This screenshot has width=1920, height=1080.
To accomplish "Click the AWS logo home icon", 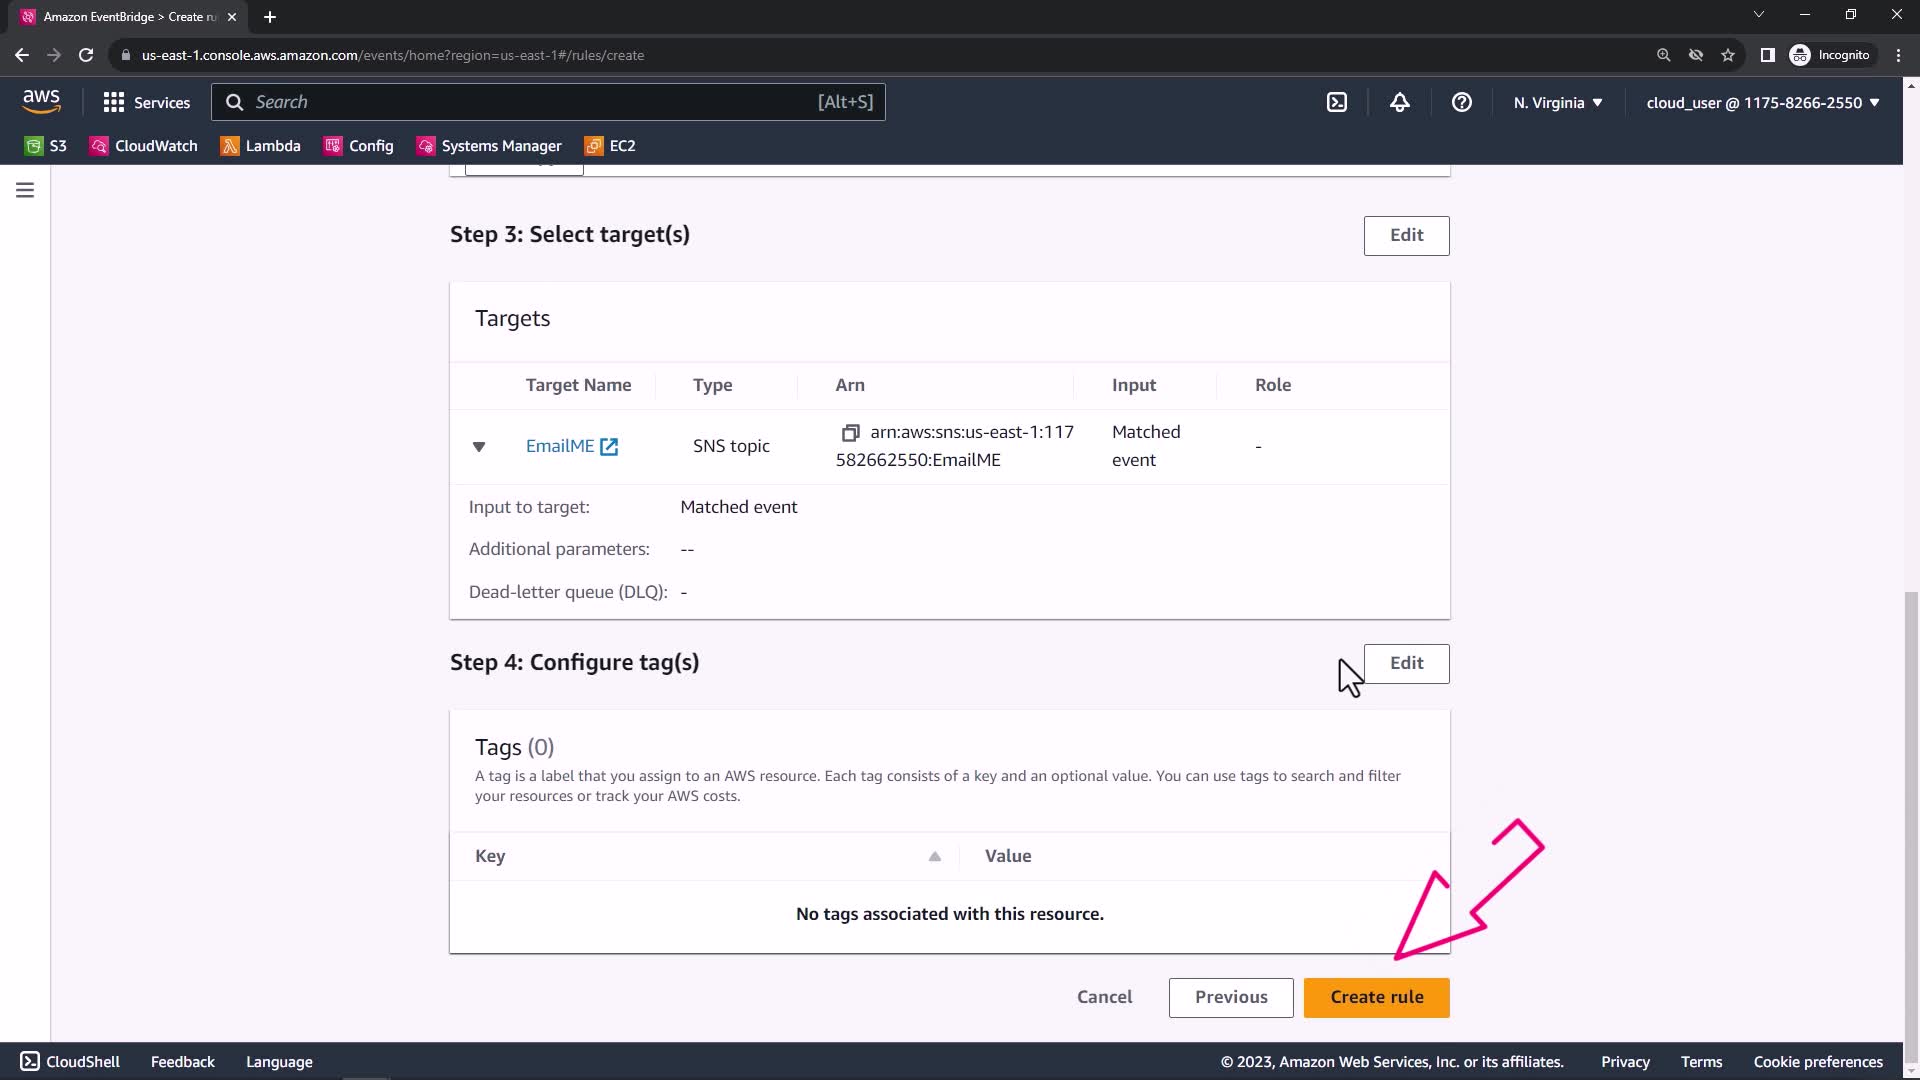I will pyautogui.click(x=41, y=101).
